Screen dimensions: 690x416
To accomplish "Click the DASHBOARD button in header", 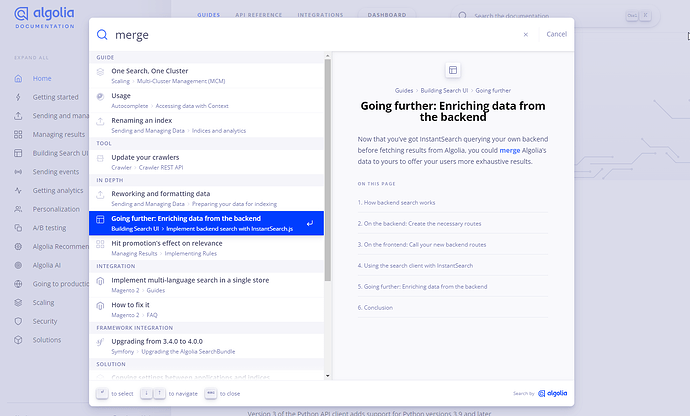I will coord(387,15).
